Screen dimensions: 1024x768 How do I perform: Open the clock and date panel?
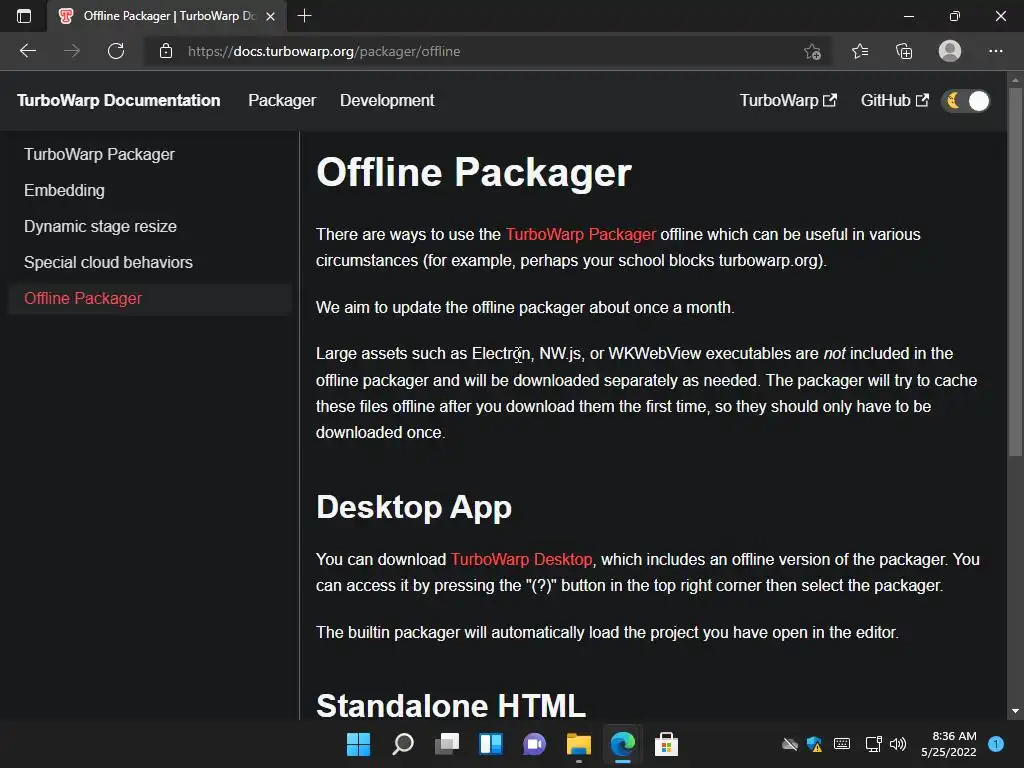(x=948, y=744)
